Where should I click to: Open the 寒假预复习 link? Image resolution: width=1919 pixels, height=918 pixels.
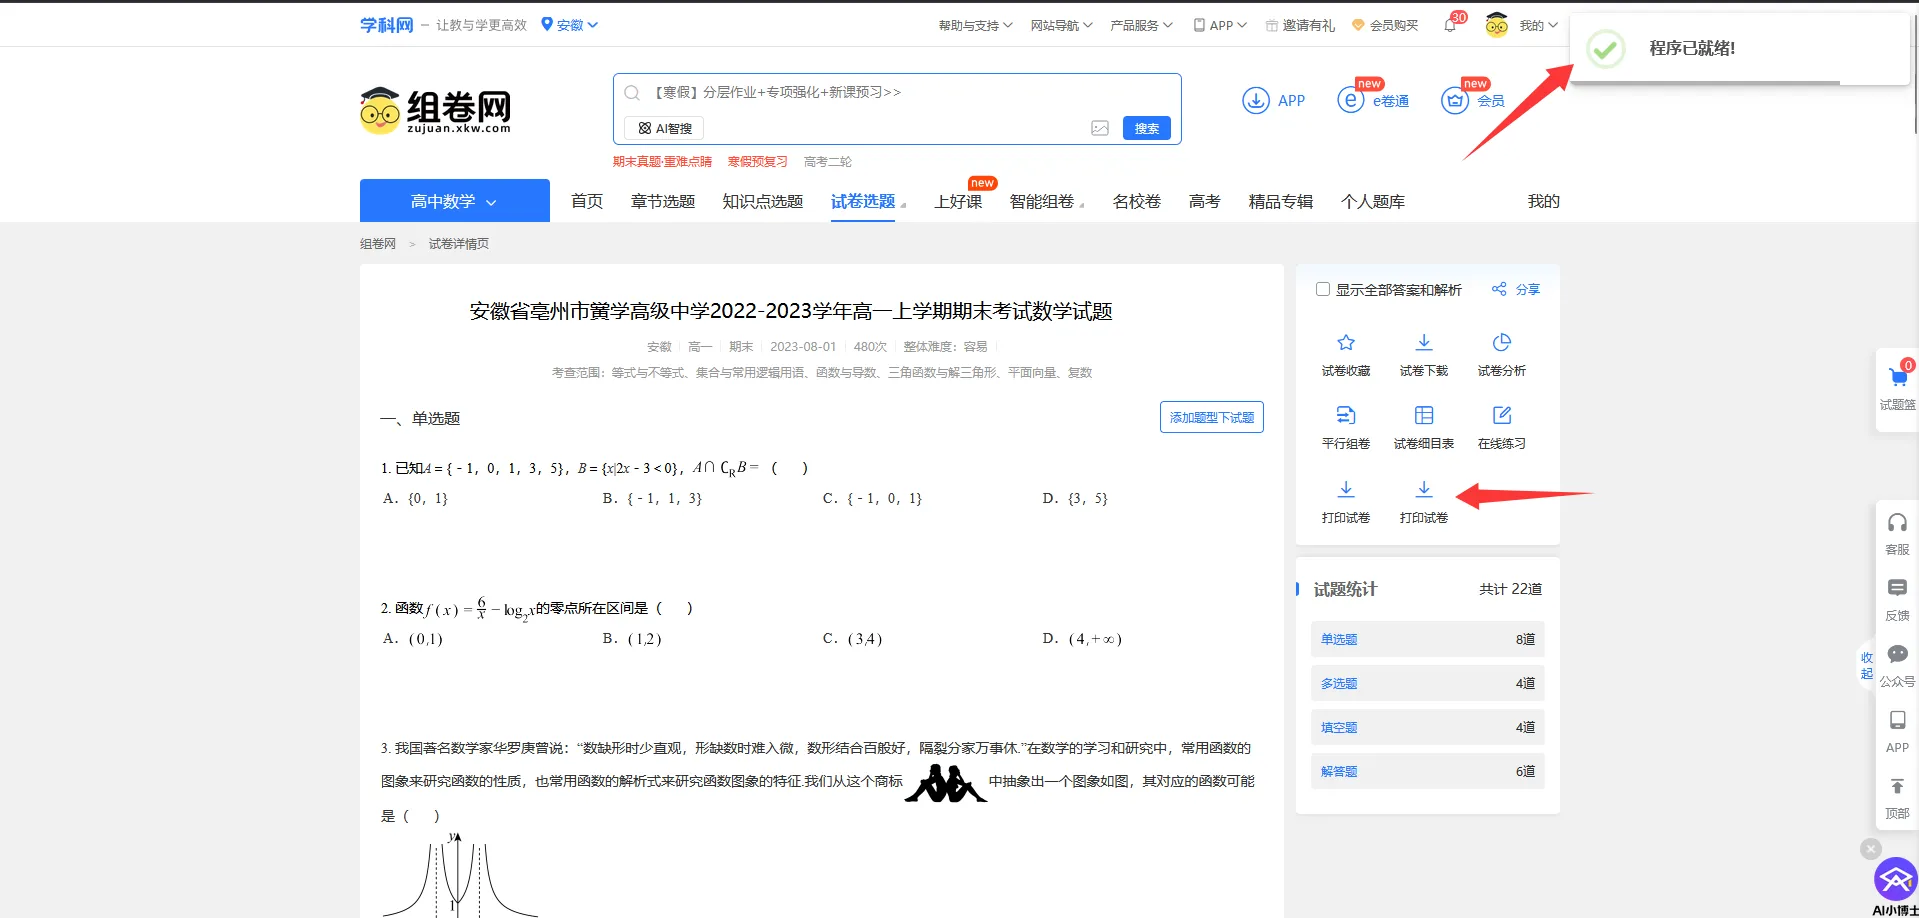pyautogui.click(x=757, y=161)
